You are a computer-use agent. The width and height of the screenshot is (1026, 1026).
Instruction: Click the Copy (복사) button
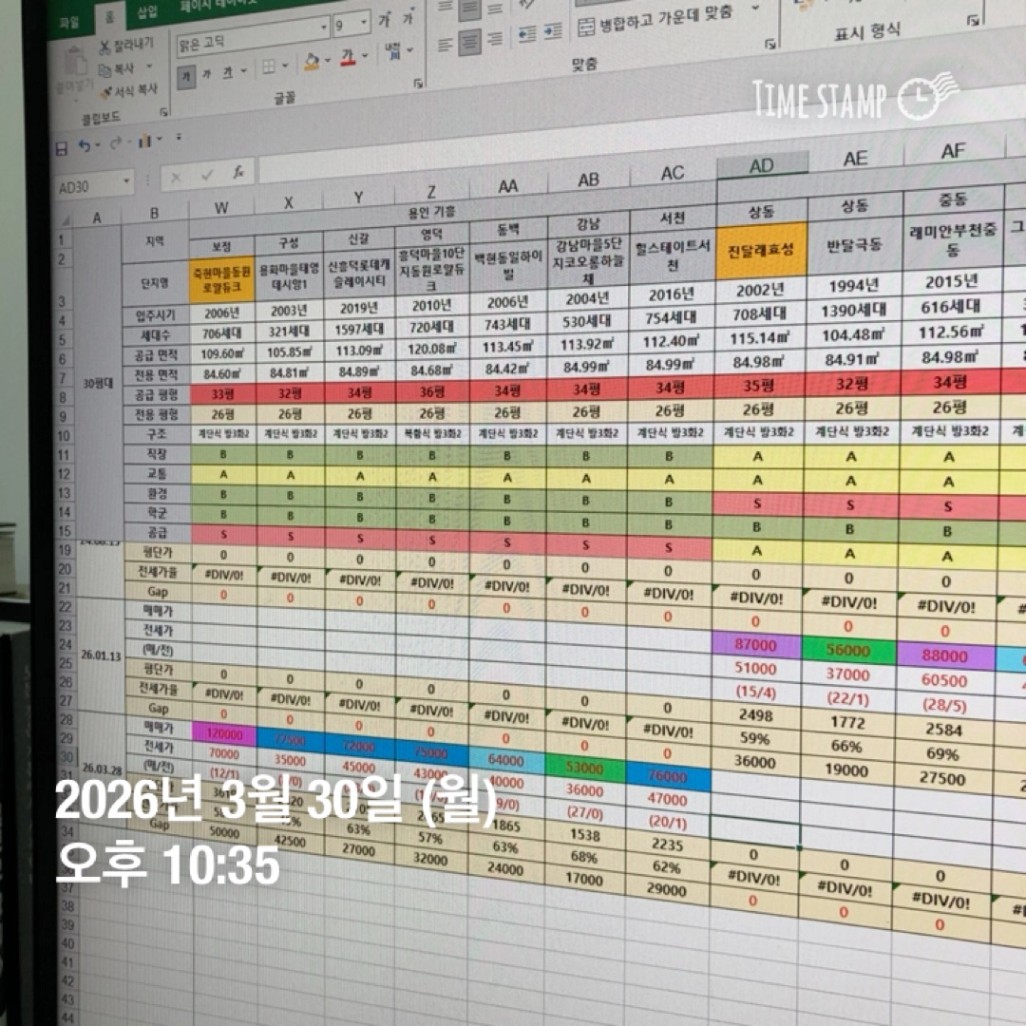pyautogui.click(x=118, y=69)
